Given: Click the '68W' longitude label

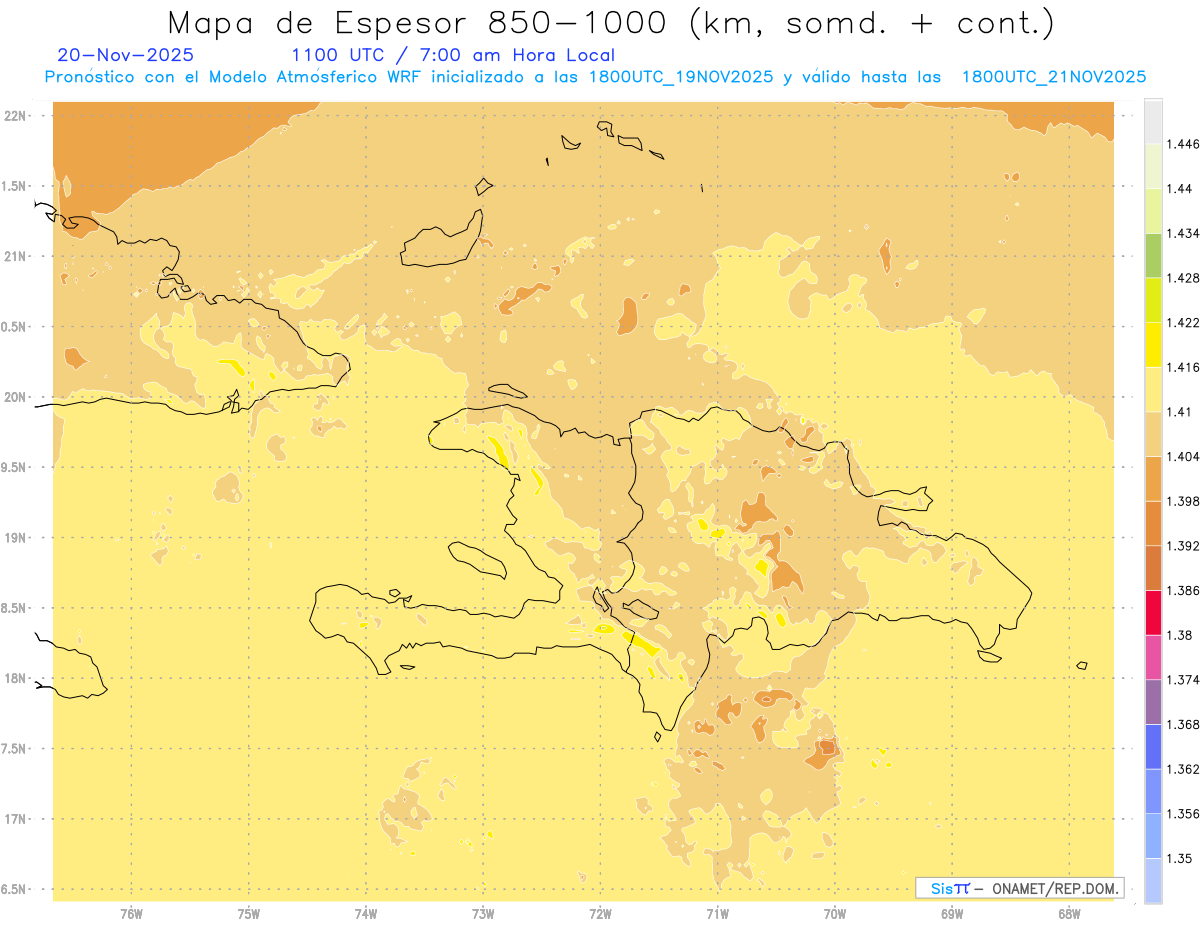Looking at the screenshot, I should (1069, 913).
